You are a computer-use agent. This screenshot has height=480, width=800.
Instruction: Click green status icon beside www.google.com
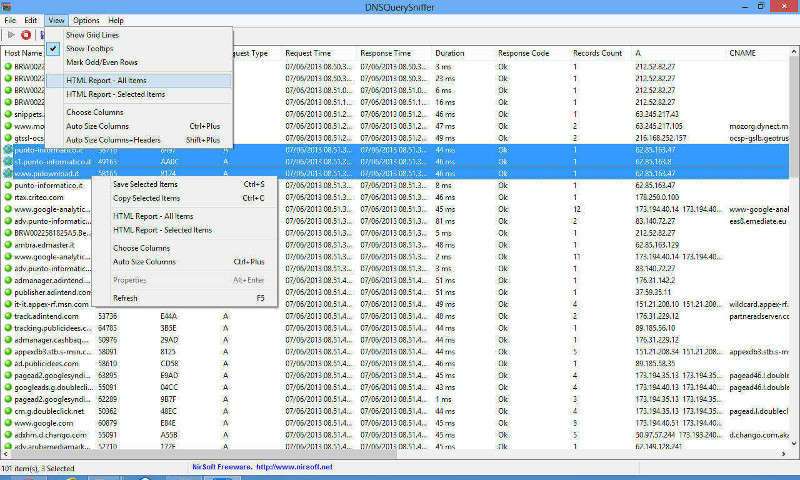(8, 423)
